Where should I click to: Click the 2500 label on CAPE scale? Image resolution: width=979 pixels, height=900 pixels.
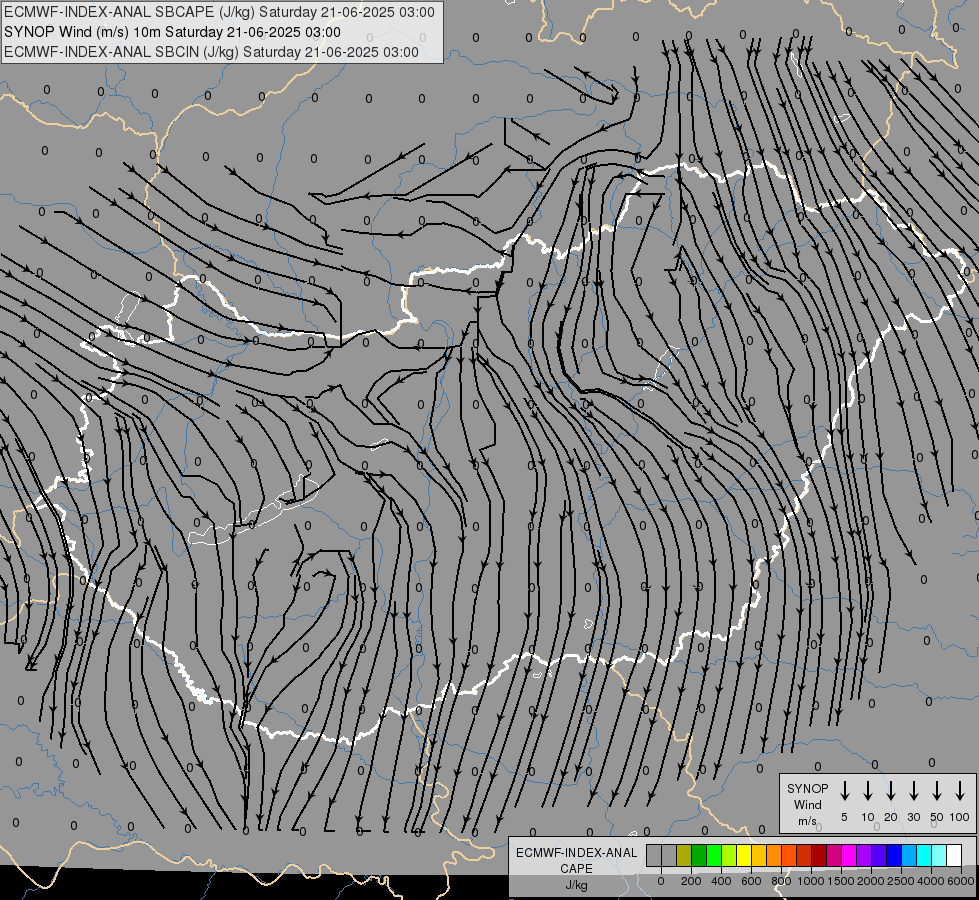901,881
